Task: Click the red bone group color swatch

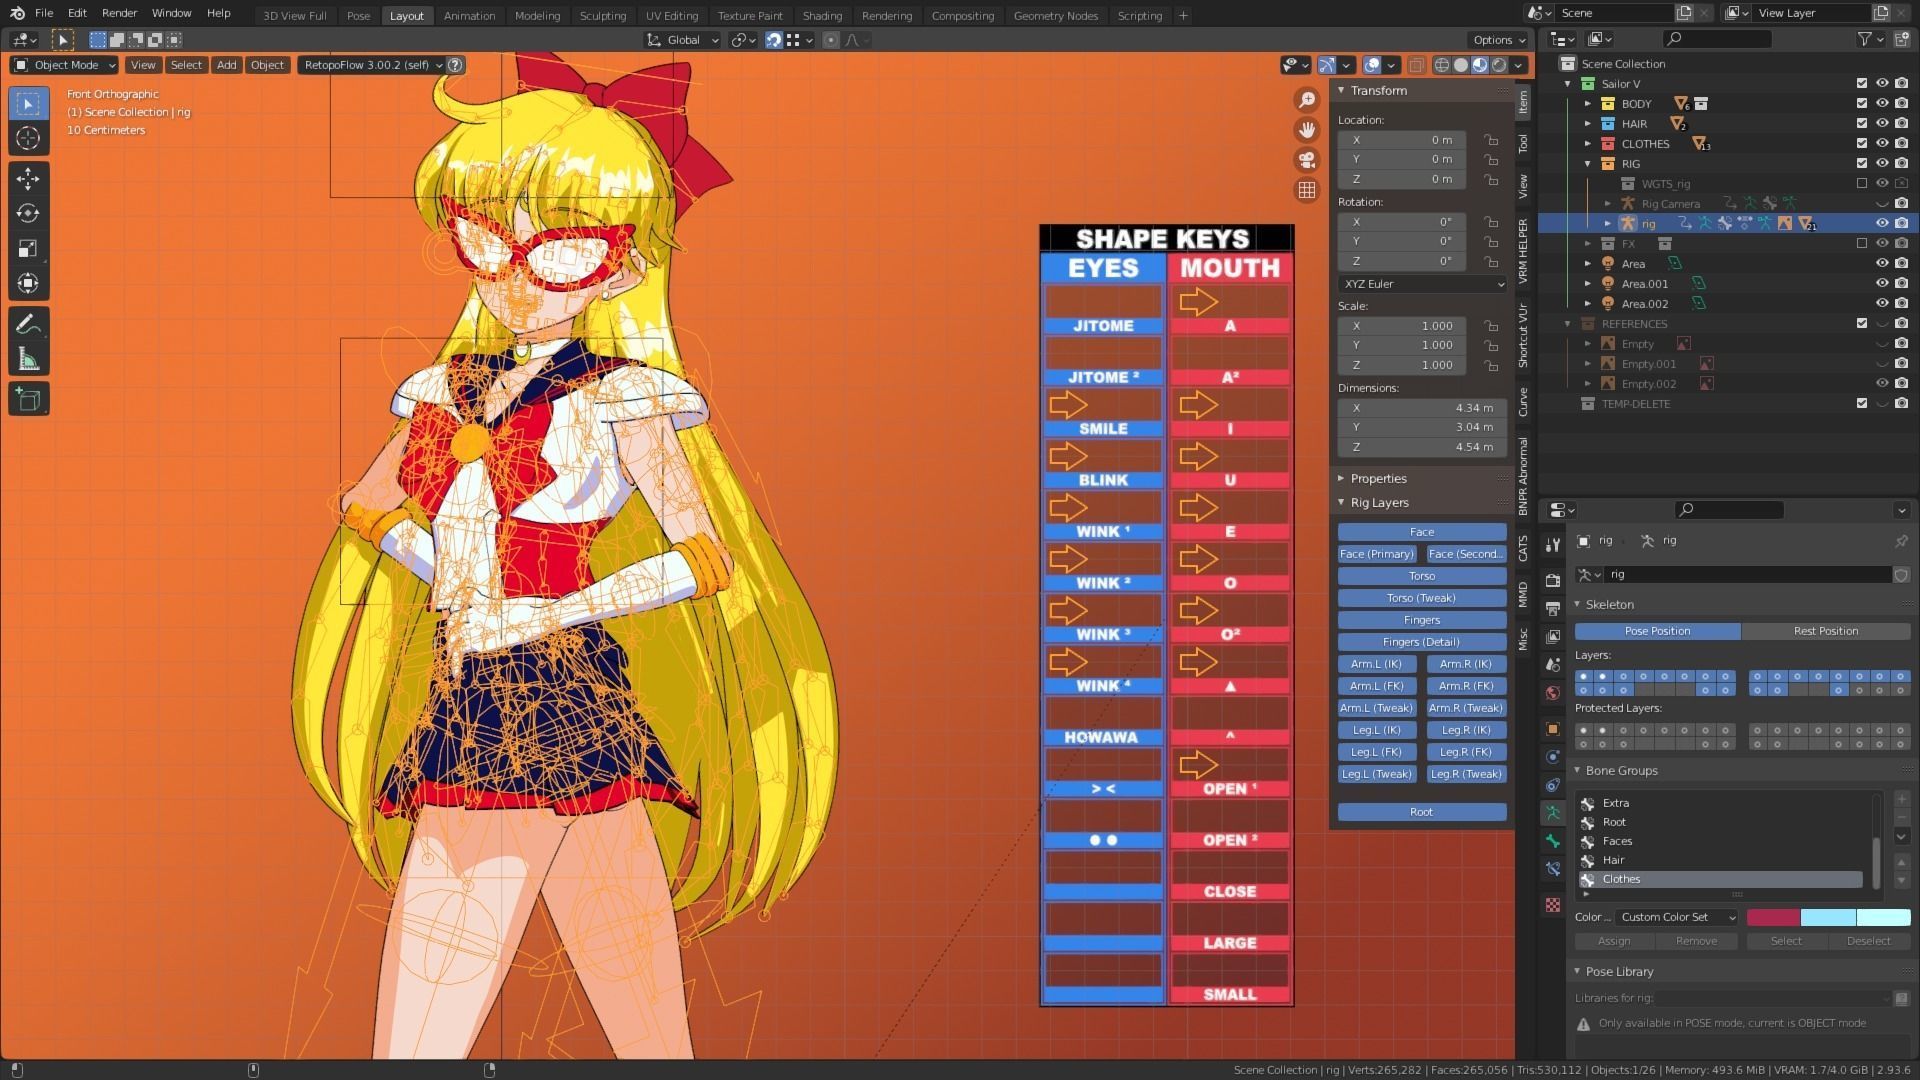Action: (1773, 918)
